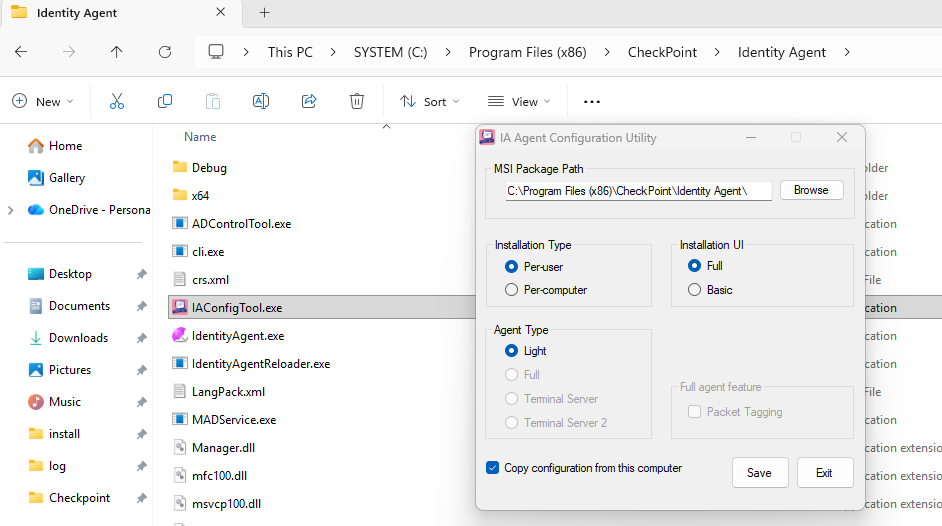
Task: Expand chevron after This PC breadcrumb
Action: click(x=333, y=52)
